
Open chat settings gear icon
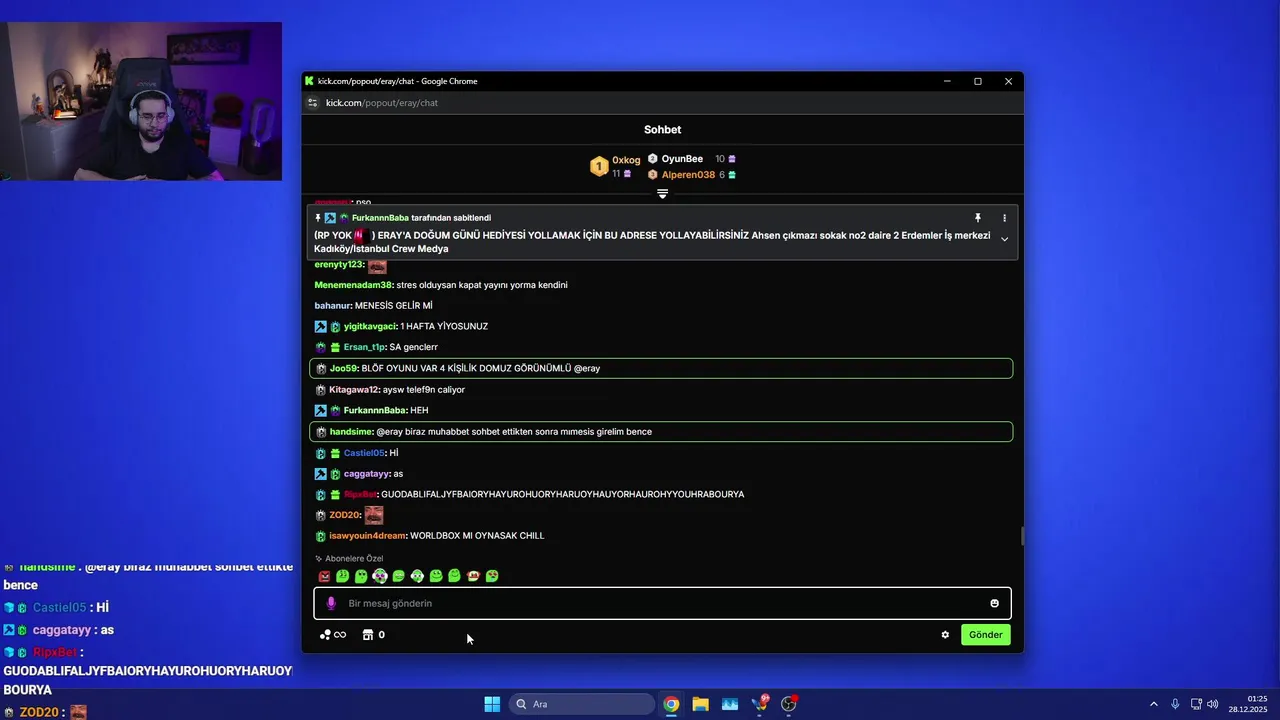click(945, 635)
